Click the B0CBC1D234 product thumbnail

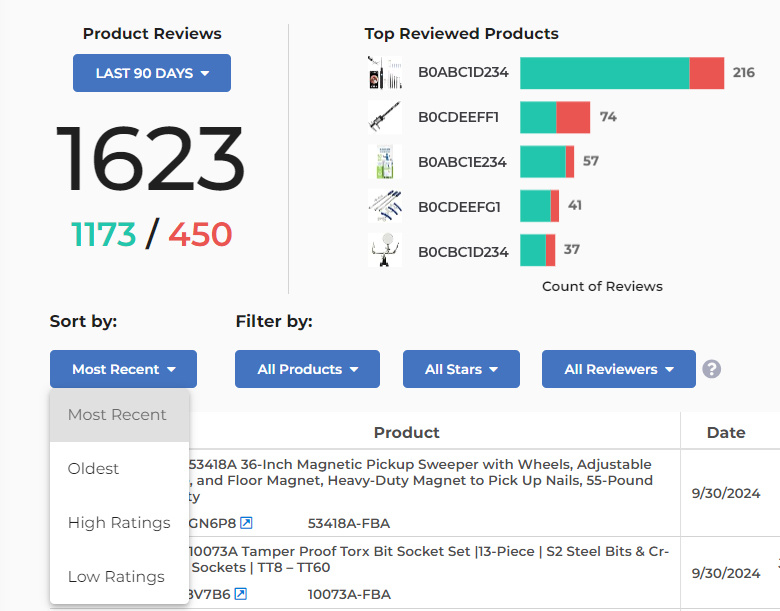coord(385,250)
